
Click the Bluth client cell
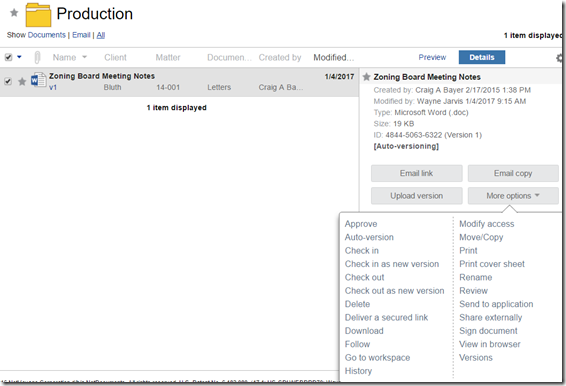[112, 87]
